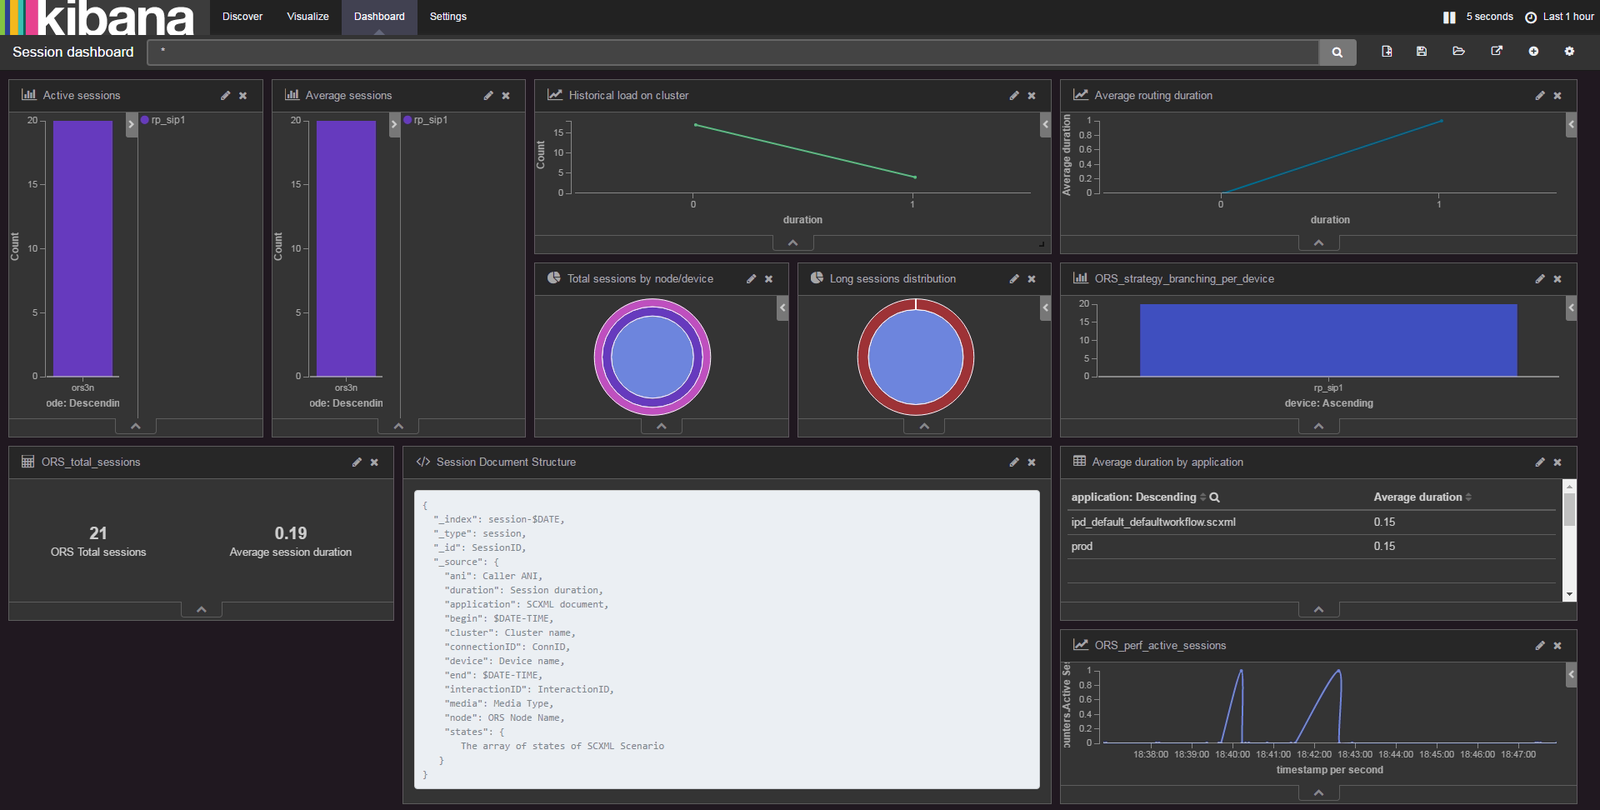Open dashboard options gear icon
1600x810 pixels.
[x=1569, y=51]
